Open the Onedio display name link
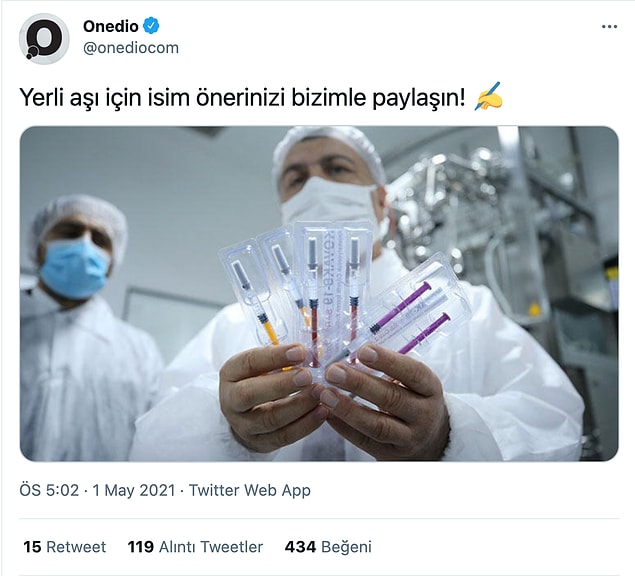The height and width of the screenshot is (576, 635). click(x=111, y=26)
